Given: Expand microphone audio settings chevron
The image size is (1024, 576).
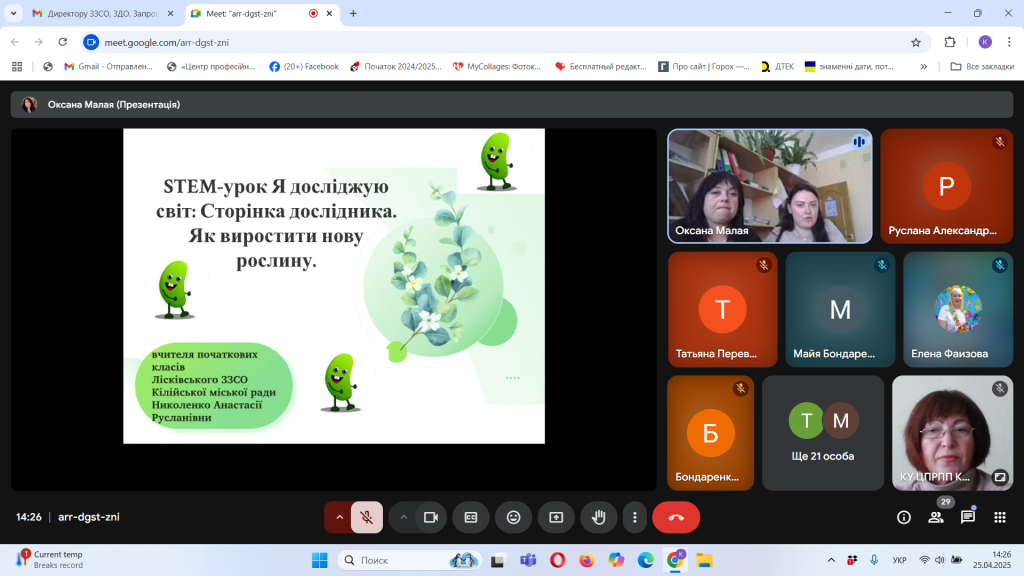Looking at the screenshot, I should coord(339,517).
